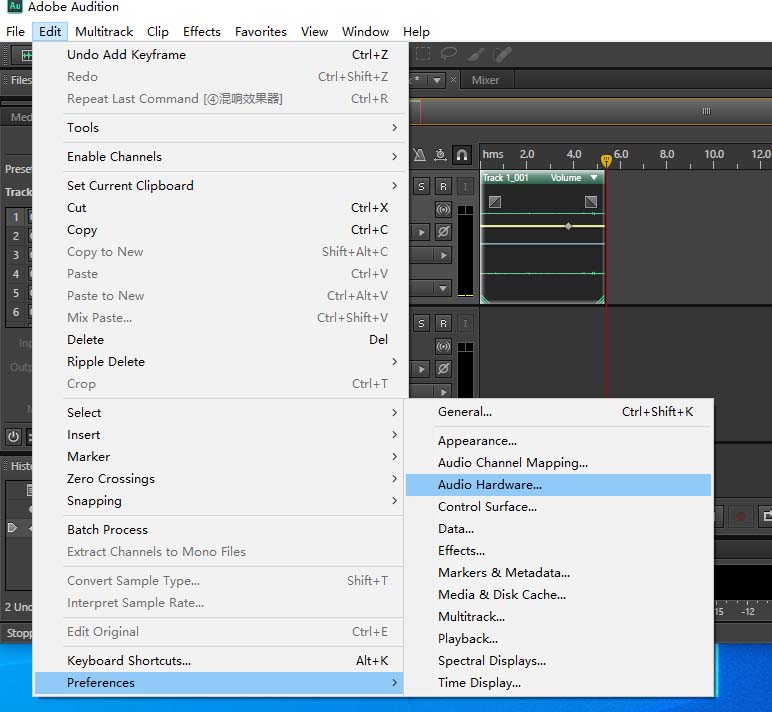Toggle second track's polarity invert button

tap(443, 369)
